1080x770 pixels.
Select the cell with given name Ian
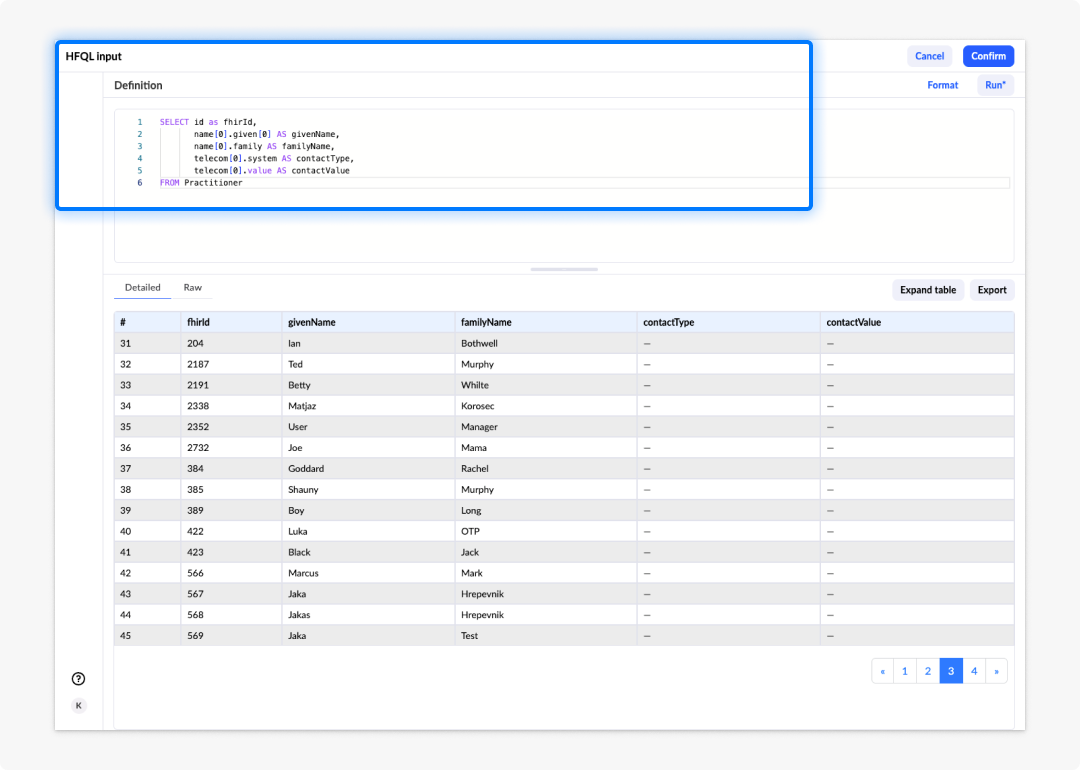(x=368, y=343)
